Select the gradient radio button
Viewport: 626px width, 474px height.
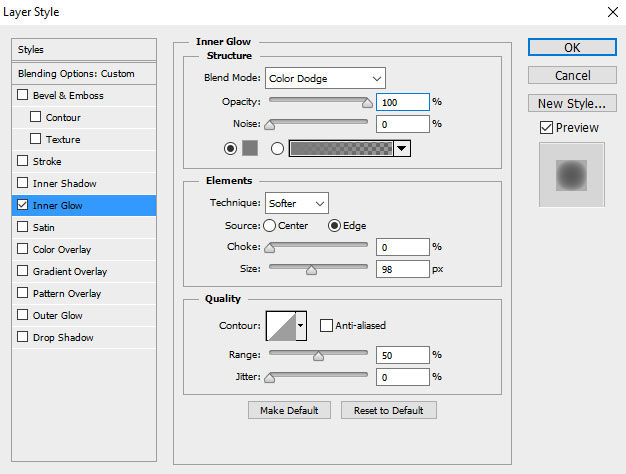click(x=277, y=148)
